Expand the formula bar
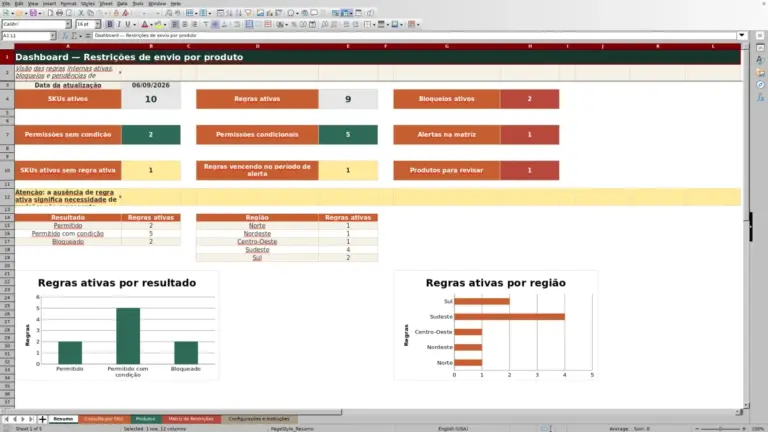This screenshot has height=432, width=768. (x=742, y=35)
